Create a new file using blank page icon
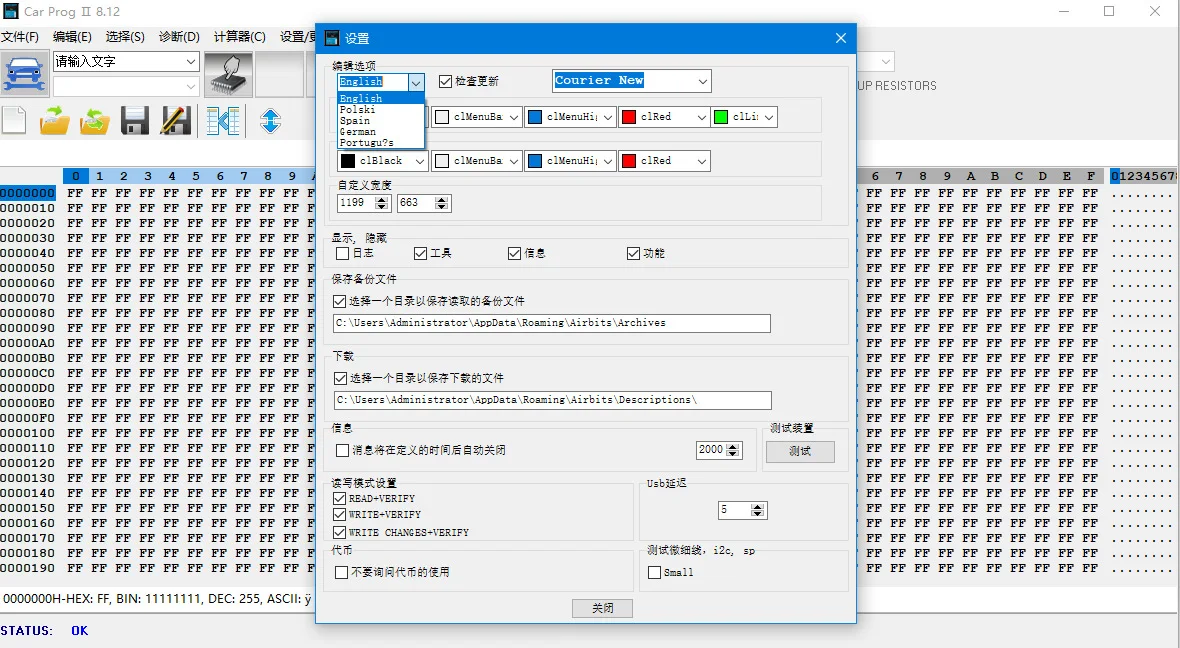Viewport: 1180px width, 648px height. [12, 120]
